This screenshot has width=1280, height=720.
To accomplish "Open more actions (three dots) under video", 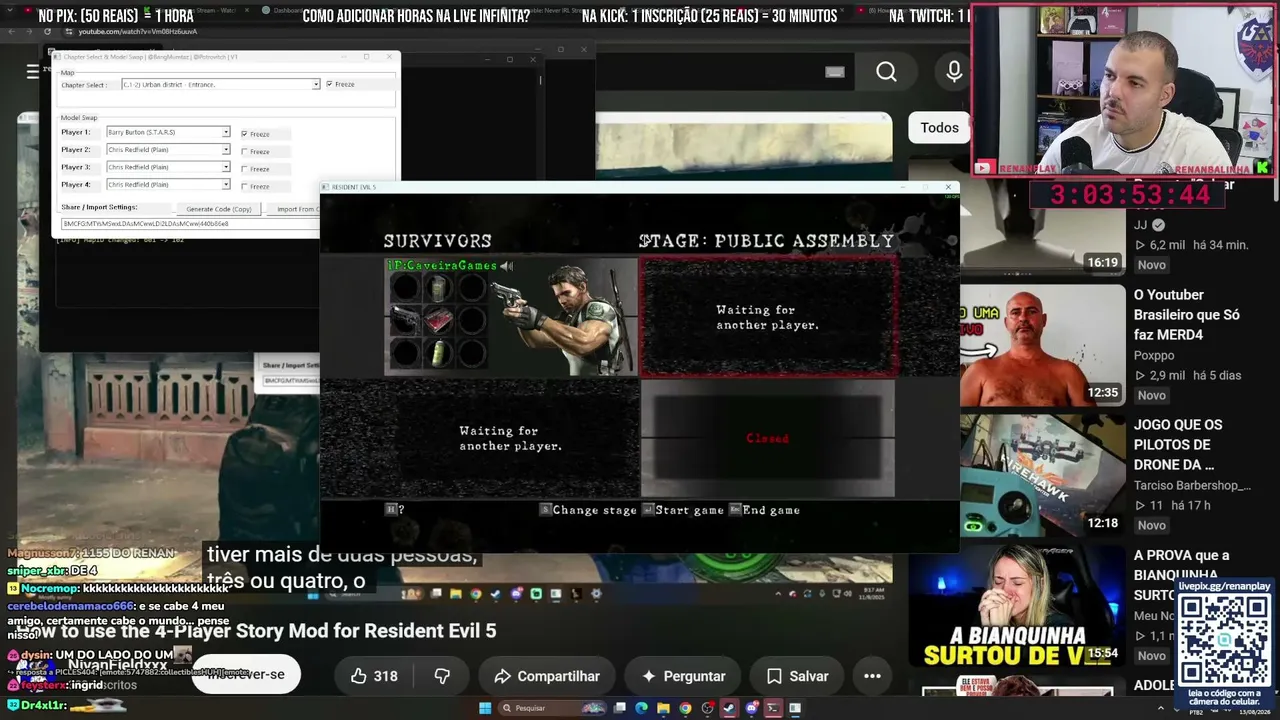I will click(872, 676).
